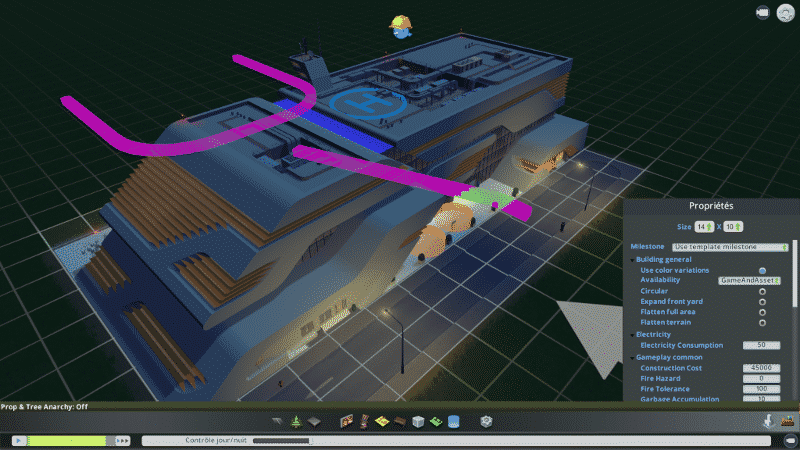The image size is (800, 450).
Task: Click the fast-forward speed arrows
Action: (123, 440)
